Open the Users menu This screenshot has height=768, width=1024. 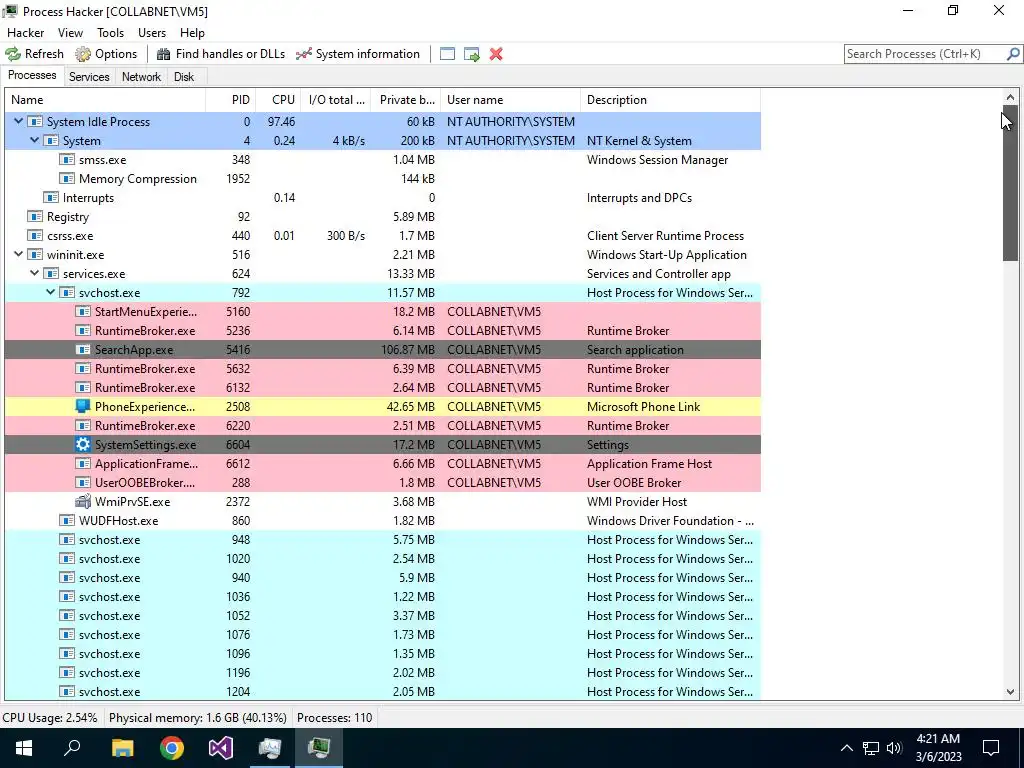point(152,33)
